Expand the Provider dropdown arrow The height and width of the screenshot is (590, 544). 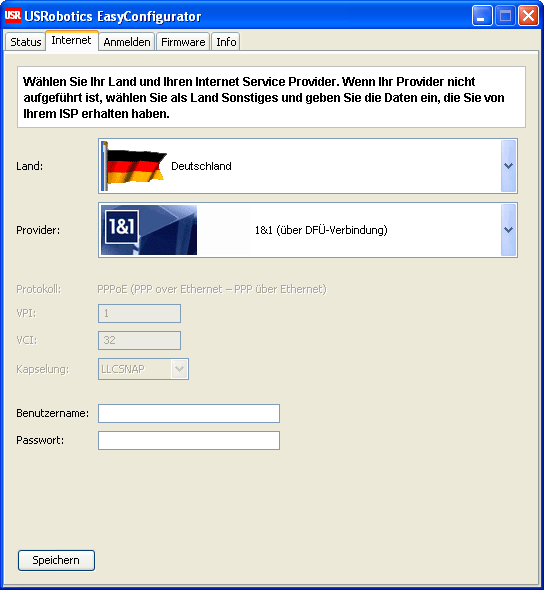(509, 230)
